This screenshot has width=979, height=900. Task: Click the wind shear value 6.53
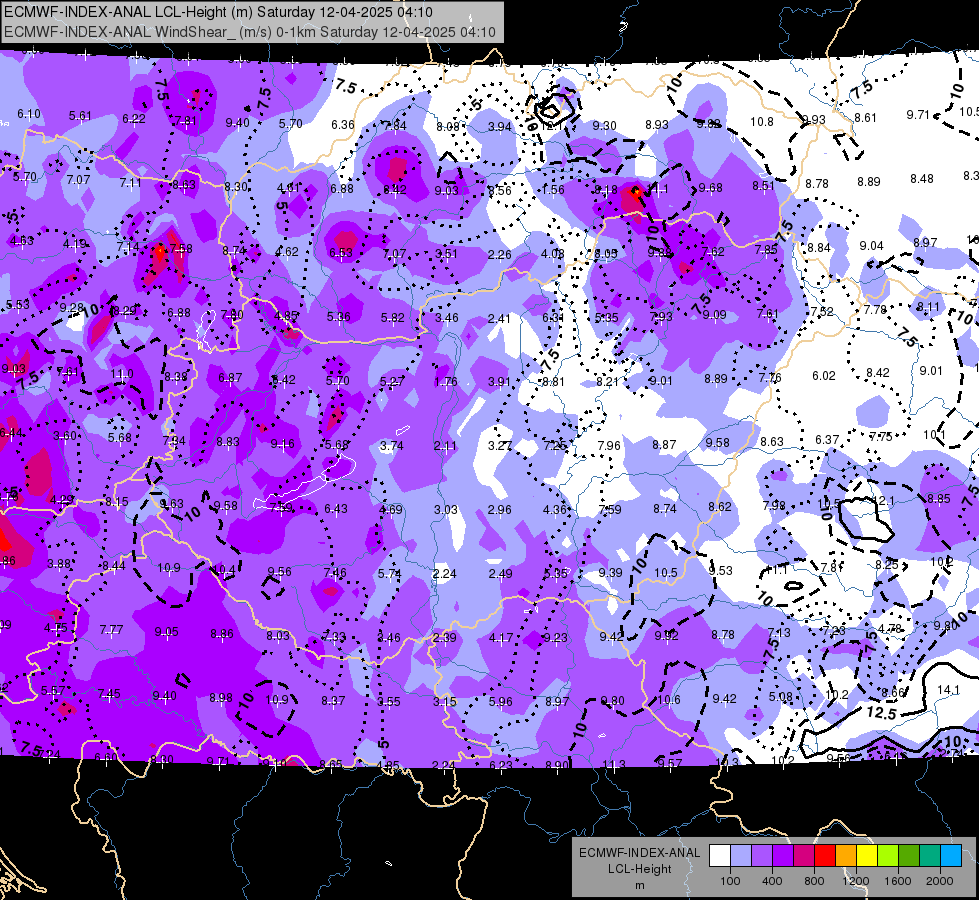(x=341, y=252)
